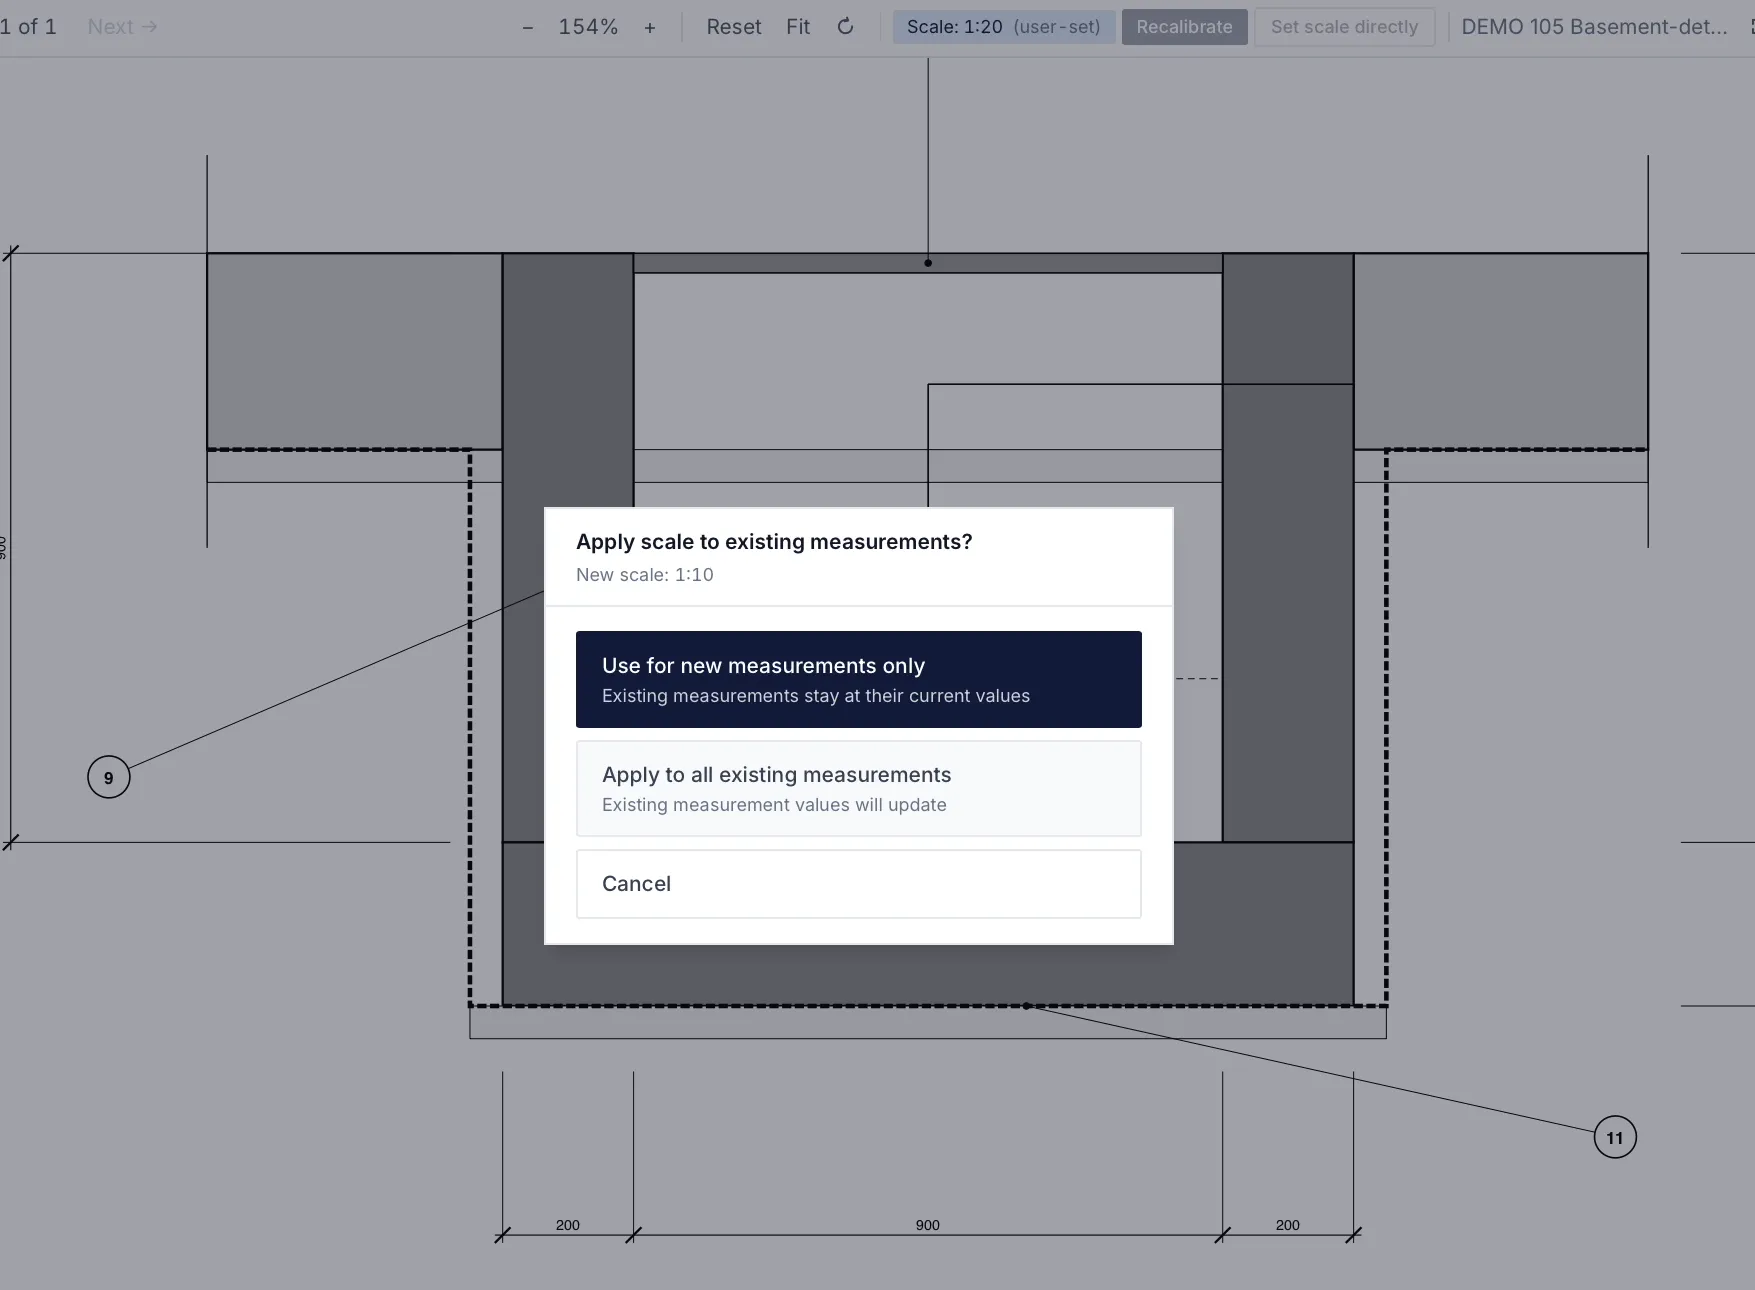Click the "Apply scale to existing measurements?" heading

point(774,542)
